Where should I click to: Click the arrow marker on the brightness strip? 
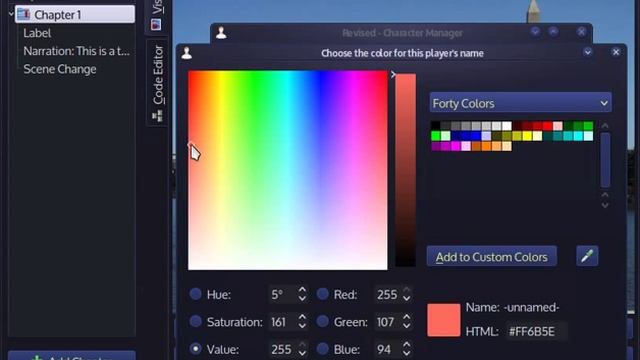393,75
